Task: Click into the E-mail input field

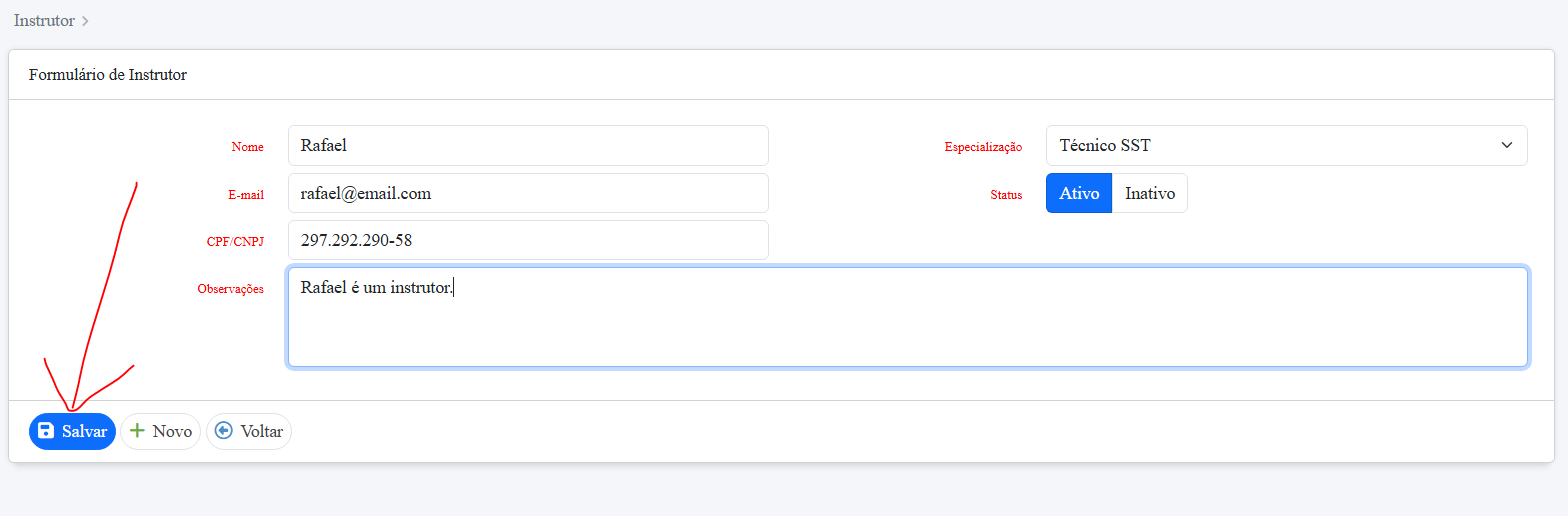Action: [527, 193]
